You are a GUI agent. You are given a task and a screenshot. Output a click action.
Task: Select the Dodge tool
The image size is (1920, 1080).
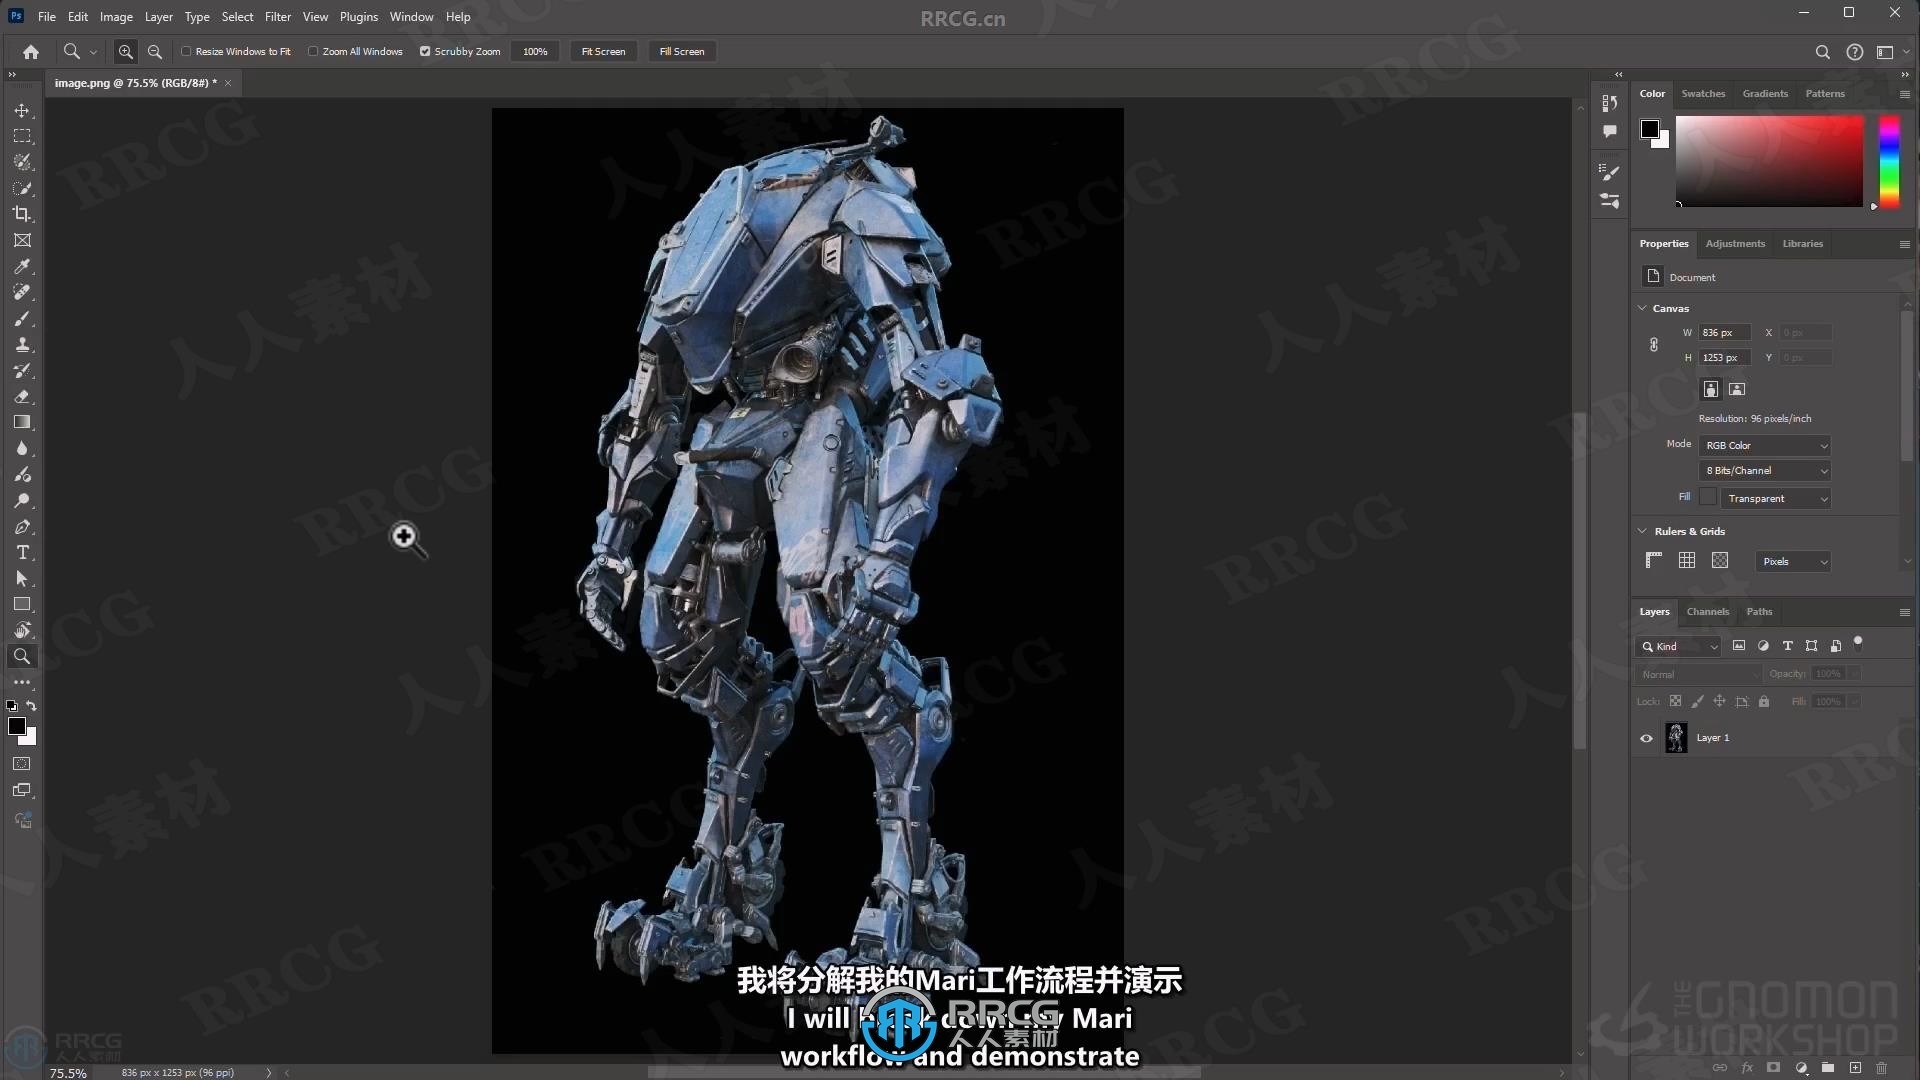click(22, 500)
